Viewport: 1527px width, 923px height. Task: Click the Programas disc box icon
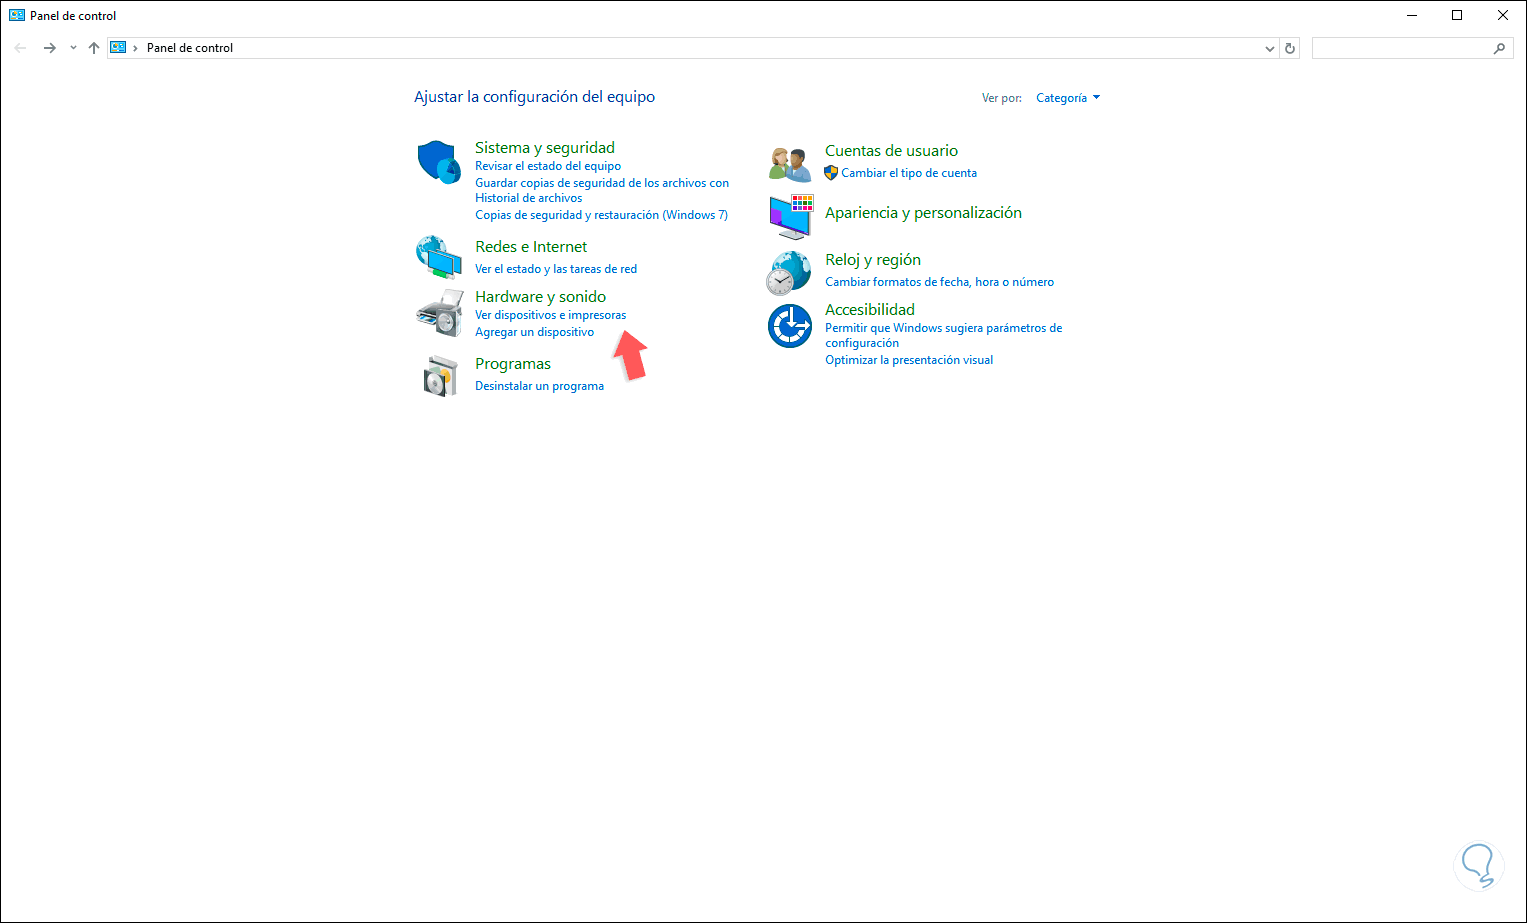(x=440, y=376)
